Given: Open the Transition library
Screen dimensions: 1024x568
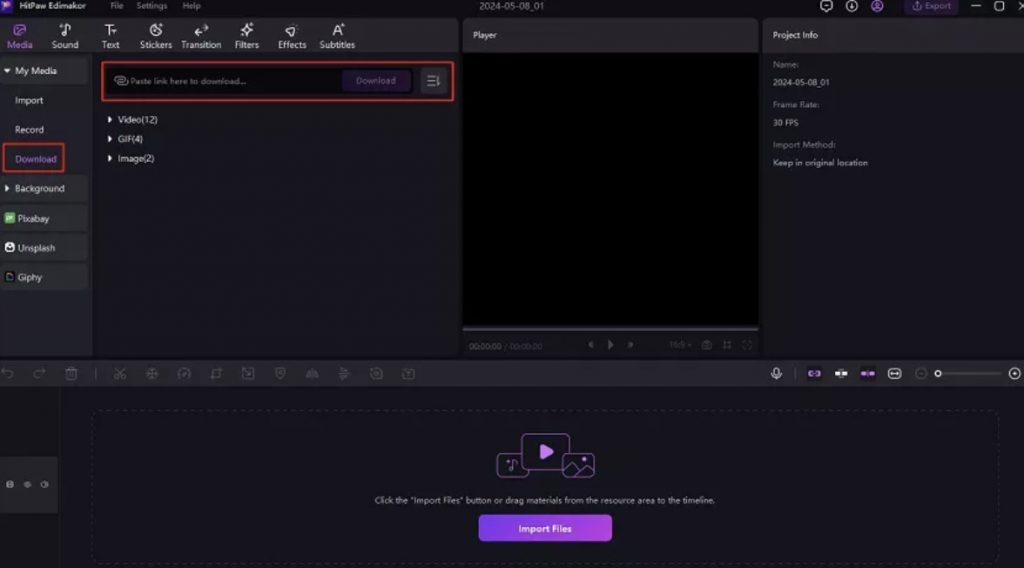Looking at the screenshot, I should coord(201,36).
